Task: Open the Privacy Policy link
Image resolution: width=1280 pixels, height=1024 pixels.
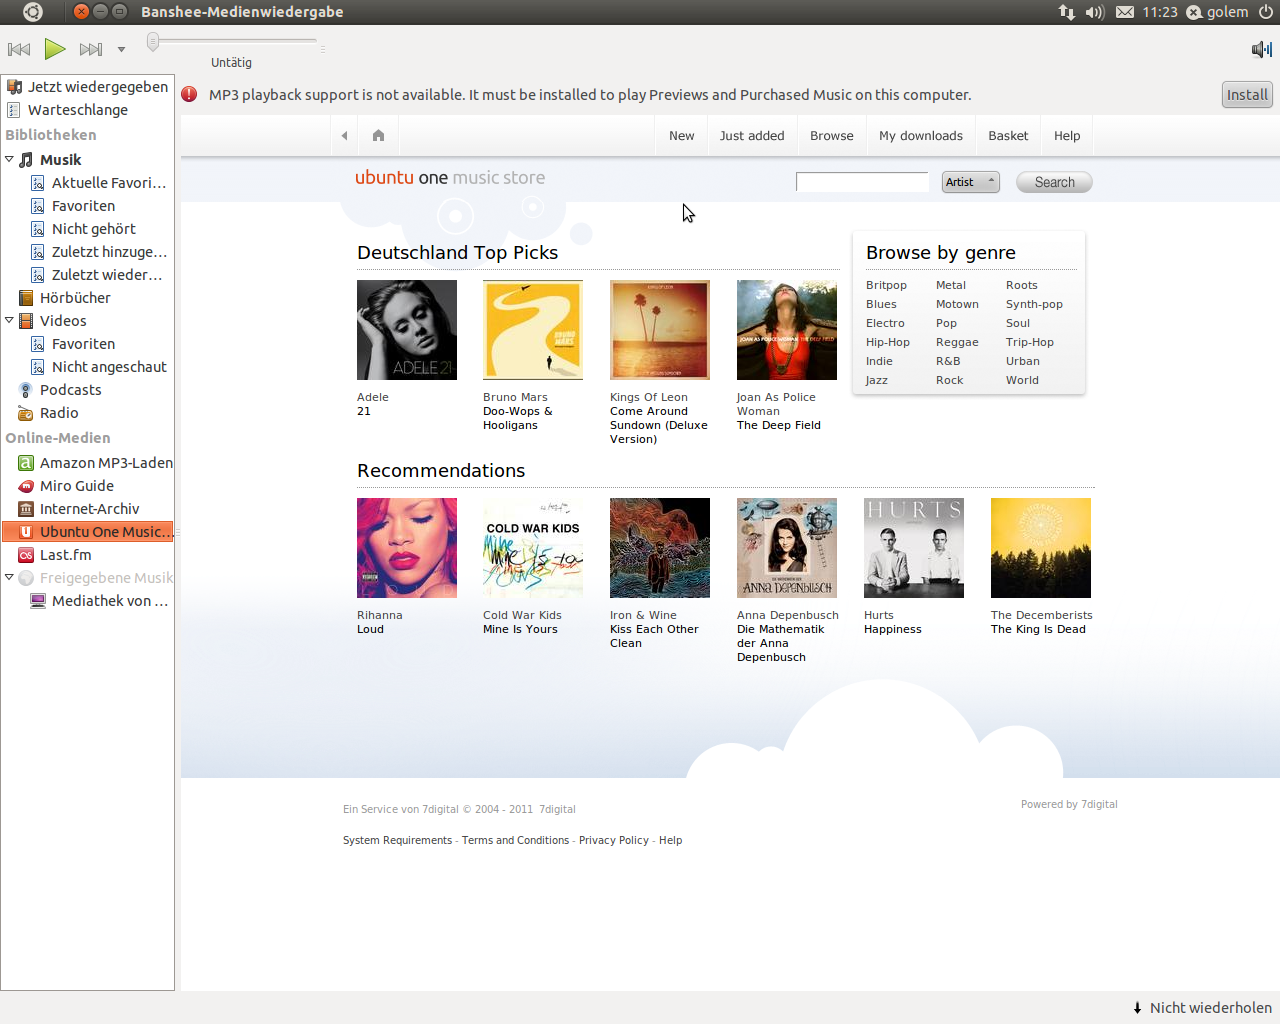Action: [613, 840]
